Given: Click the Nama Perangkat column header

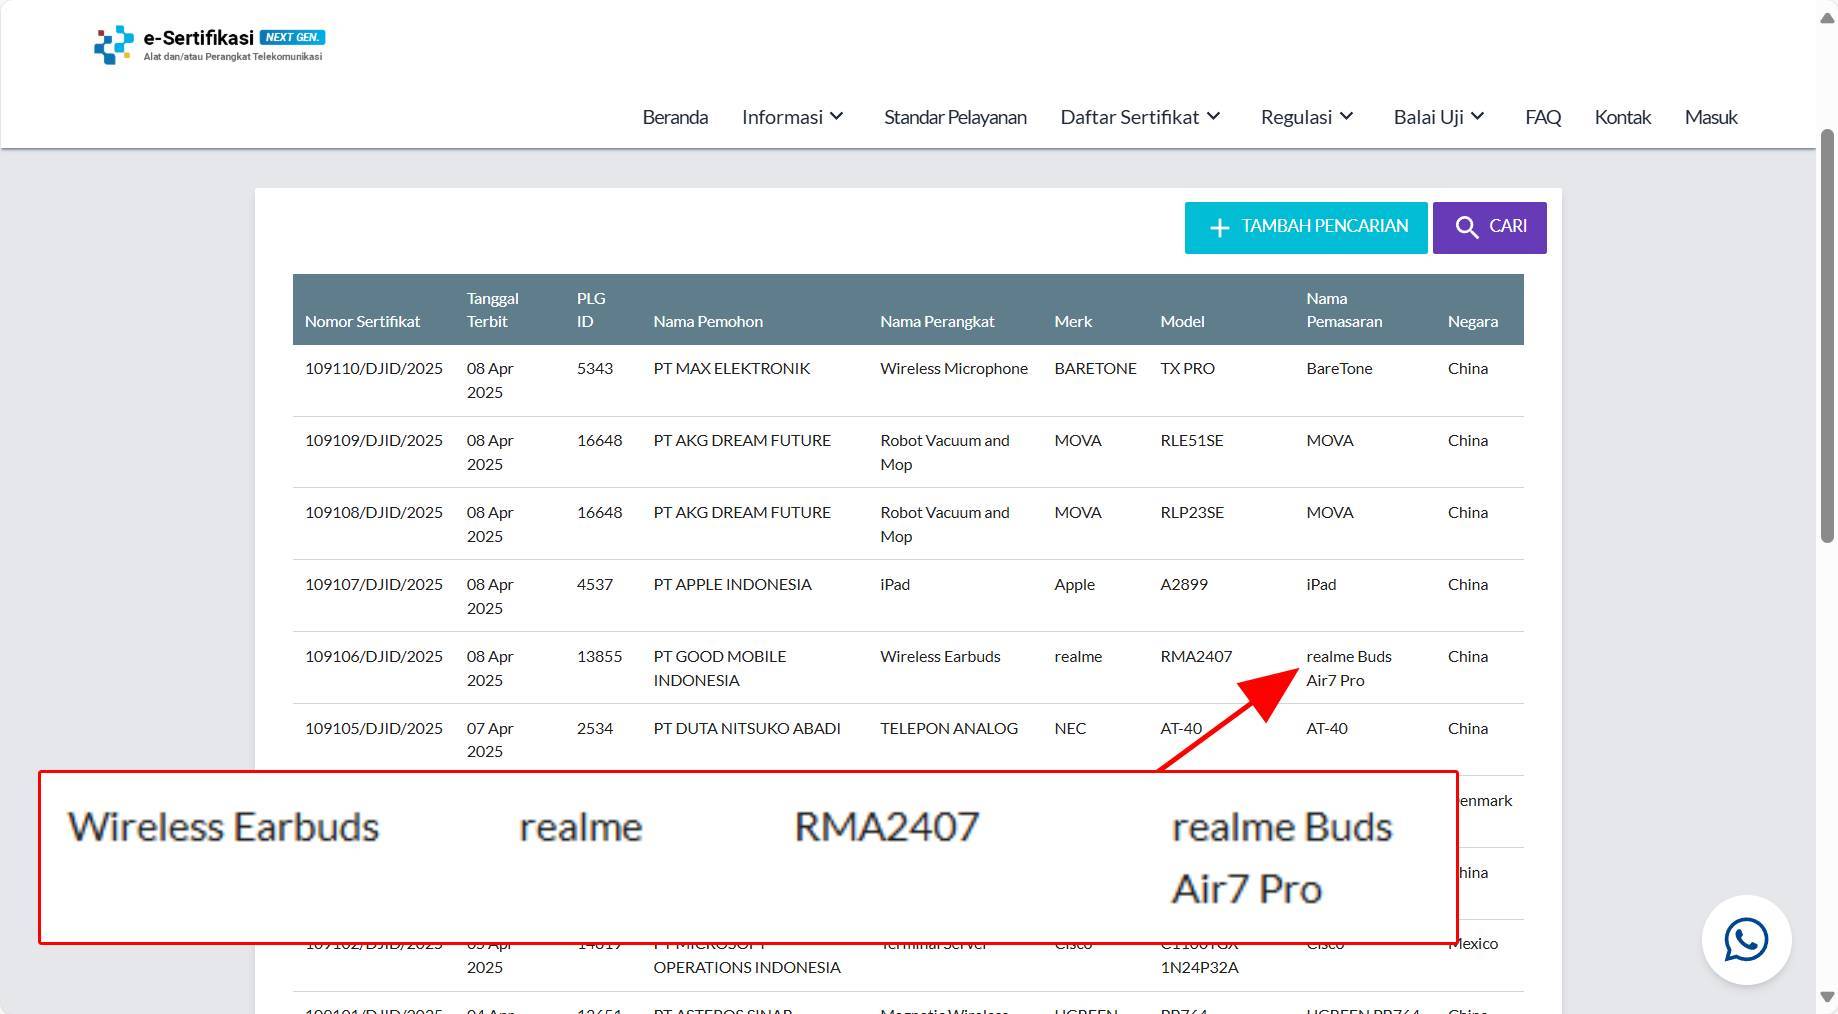Looking at the screenshot, I should 937,321.
